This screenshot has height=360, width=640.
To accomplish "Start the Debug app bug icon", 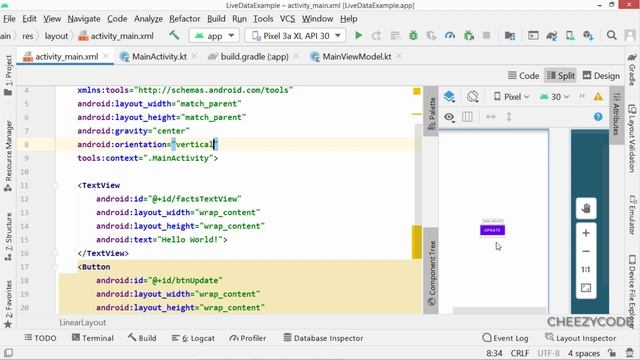I will point(413,36).
